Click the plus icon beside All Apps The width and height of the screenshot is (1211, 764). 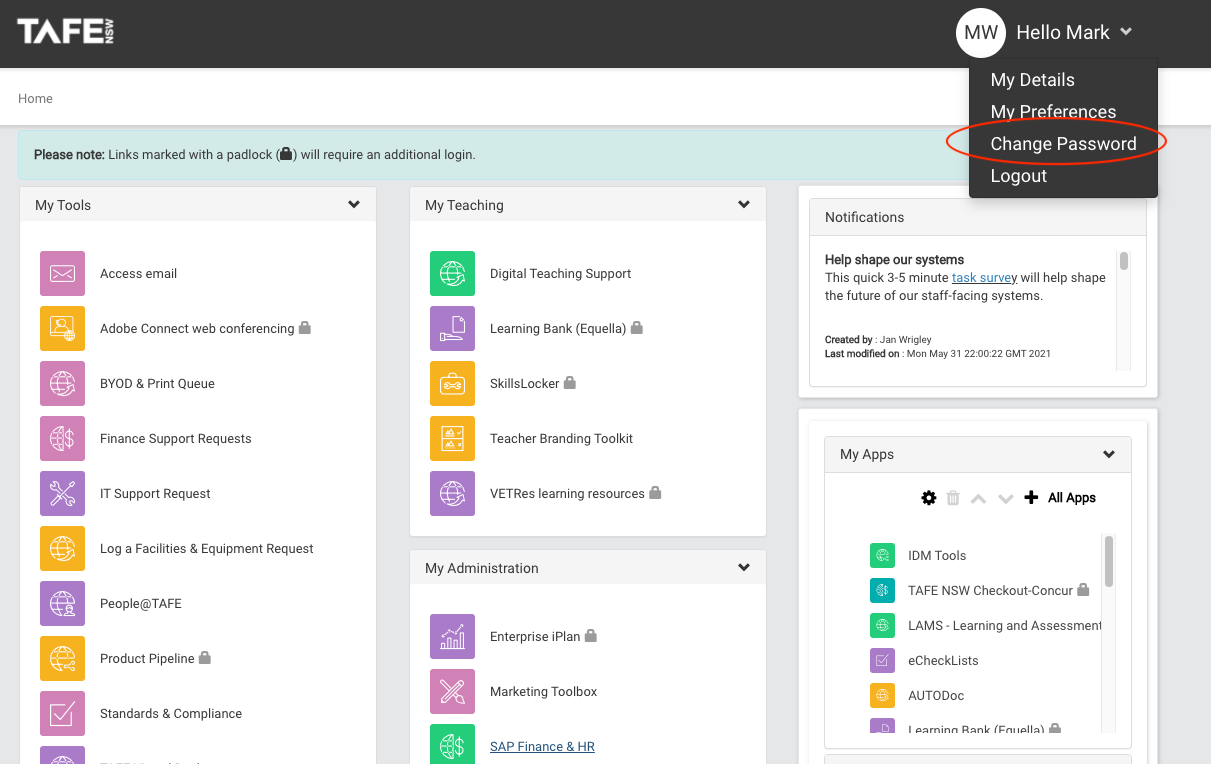pyautogui.click(x=1032, y=498)
